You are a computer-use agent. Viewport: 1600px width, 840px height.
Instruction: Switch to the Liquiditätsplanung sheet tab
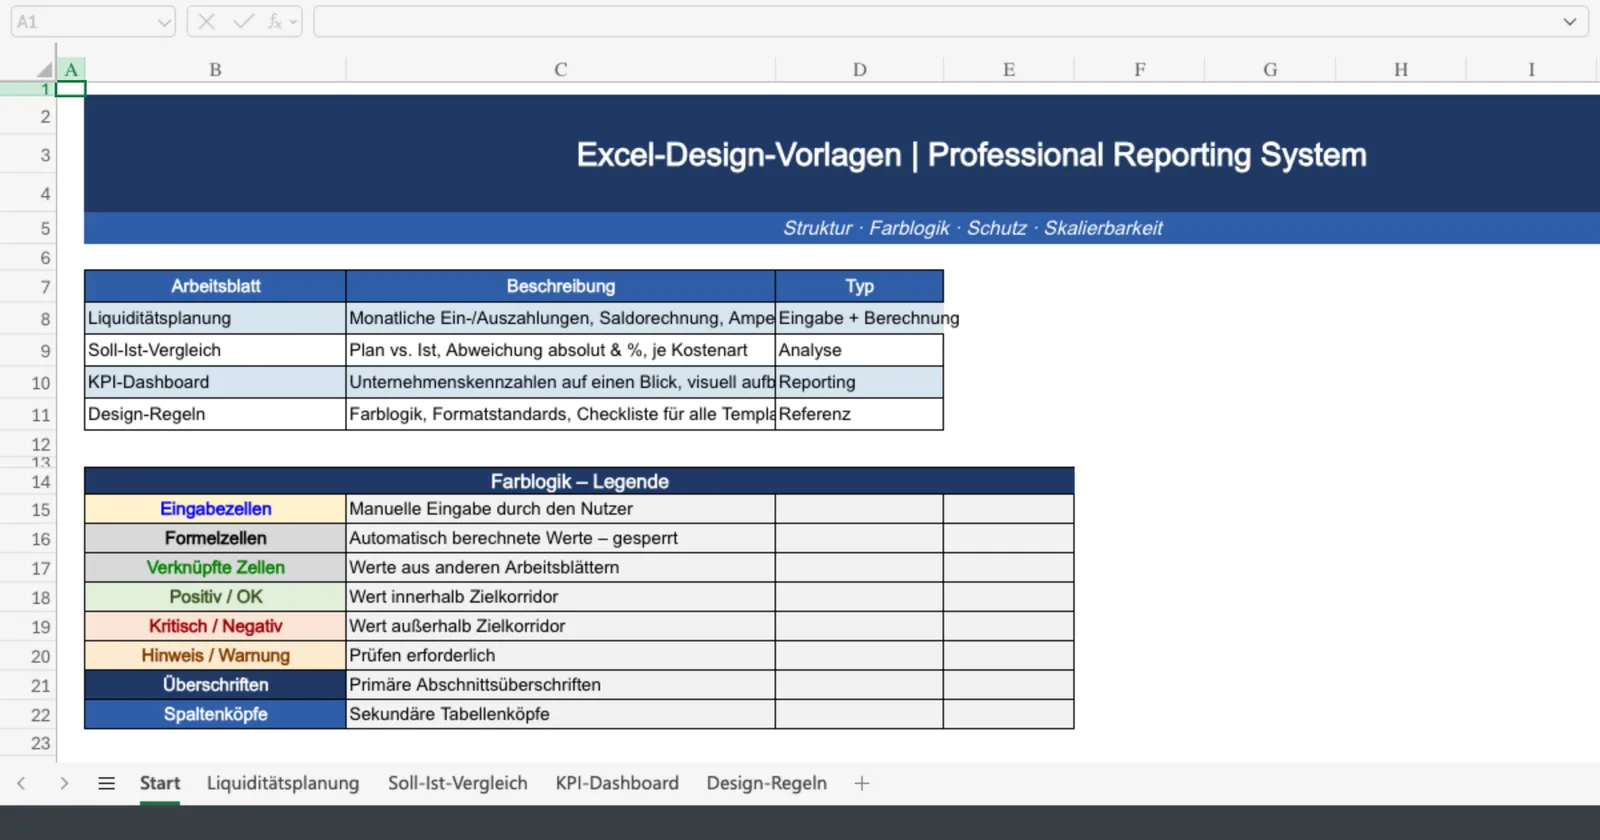pyautogui.click(x=283, y=783)
